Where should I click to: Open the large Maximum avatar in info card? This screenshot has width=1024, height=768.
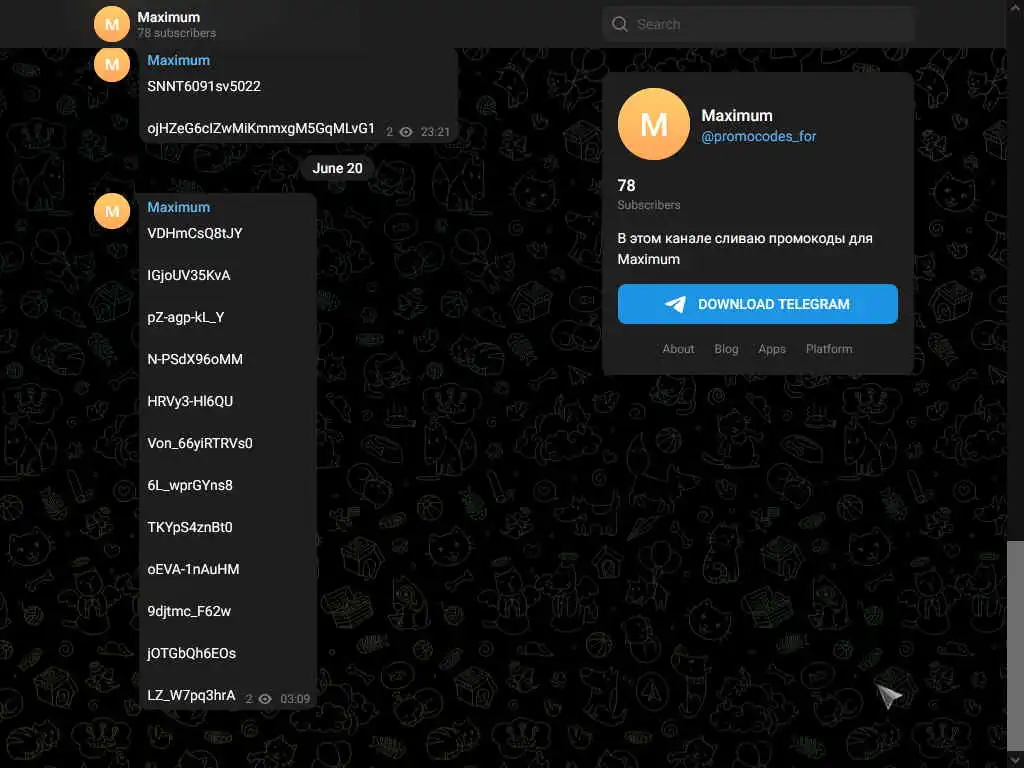coord(654,124)
